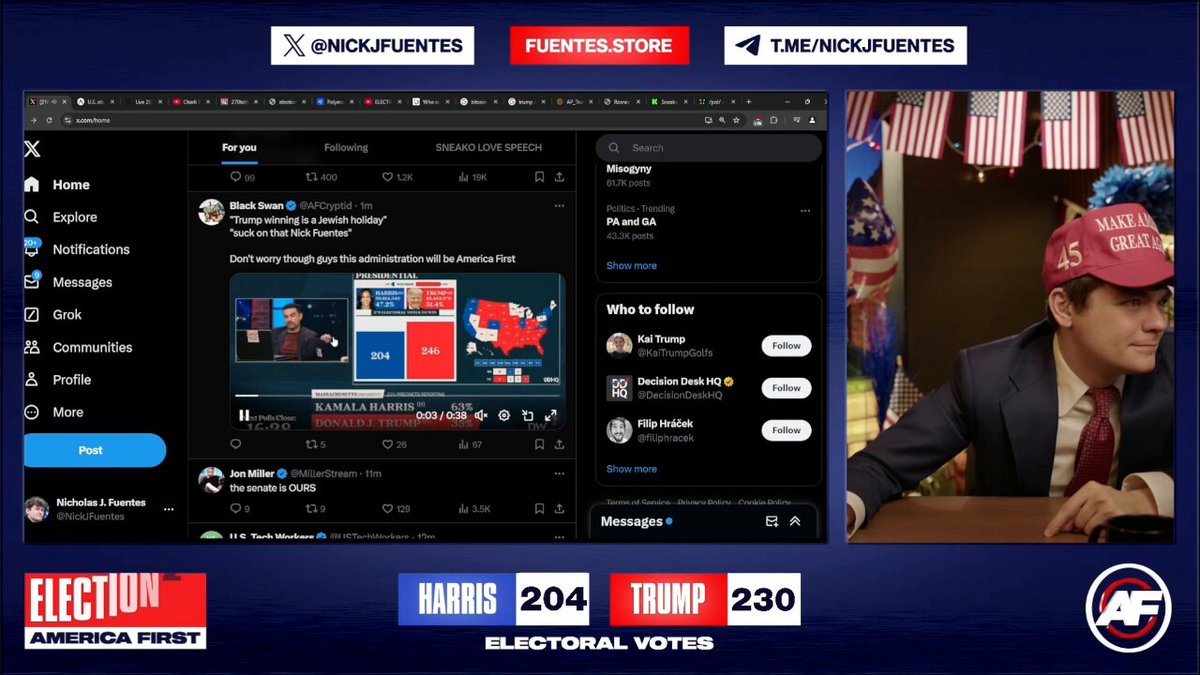Click the blue Post button
Viewport: 1200px width, 675px height.
(91, 450)
